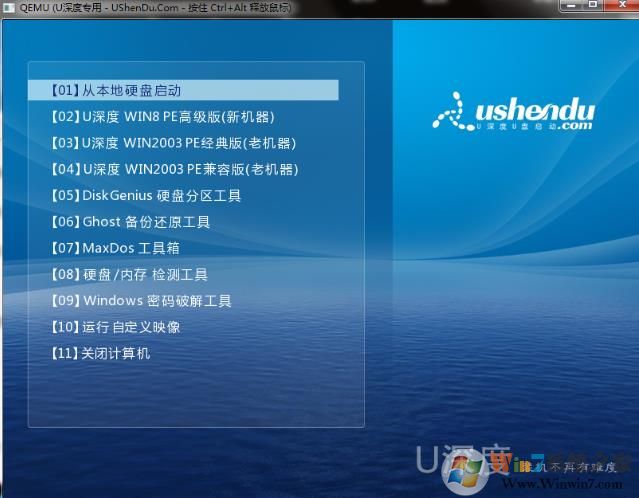Image resolution: width=639 pixels, height=498 pixels.
Task: Close the QEMU window
Action: (x=621, y=5)
